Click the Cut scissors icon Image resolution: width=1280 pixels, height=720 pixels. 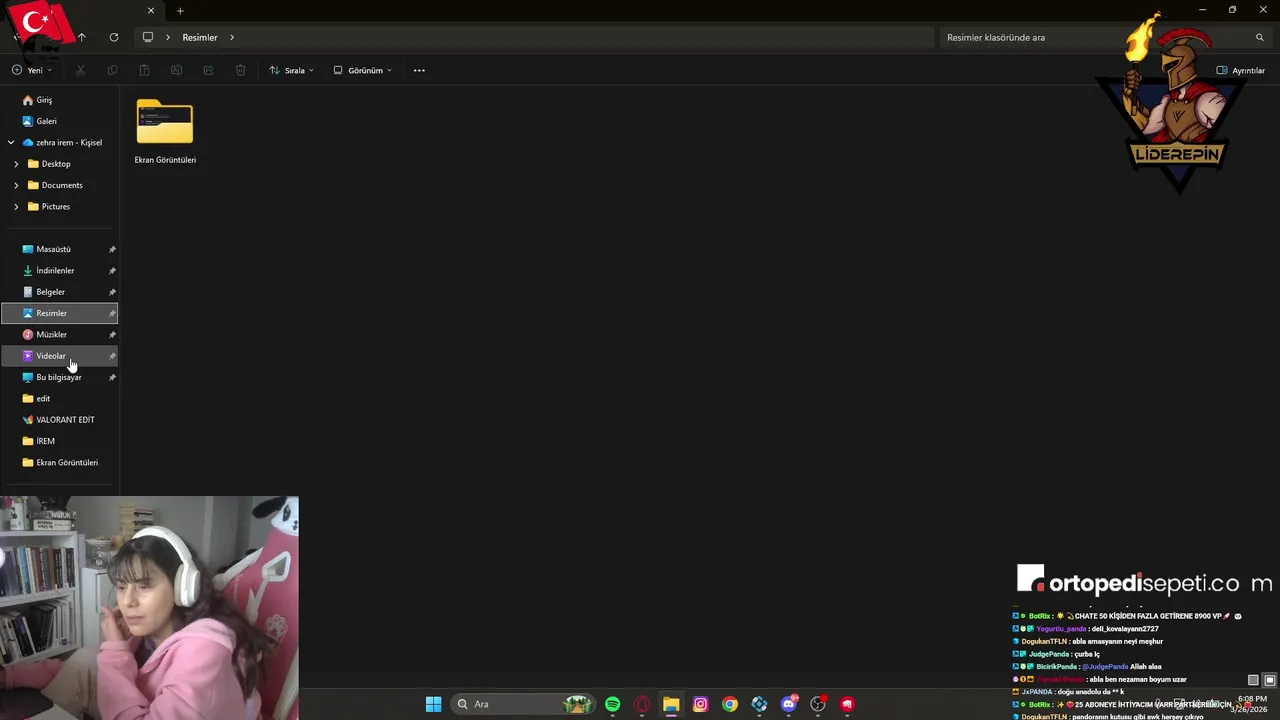pyautogui.click(x=81, y=70)
